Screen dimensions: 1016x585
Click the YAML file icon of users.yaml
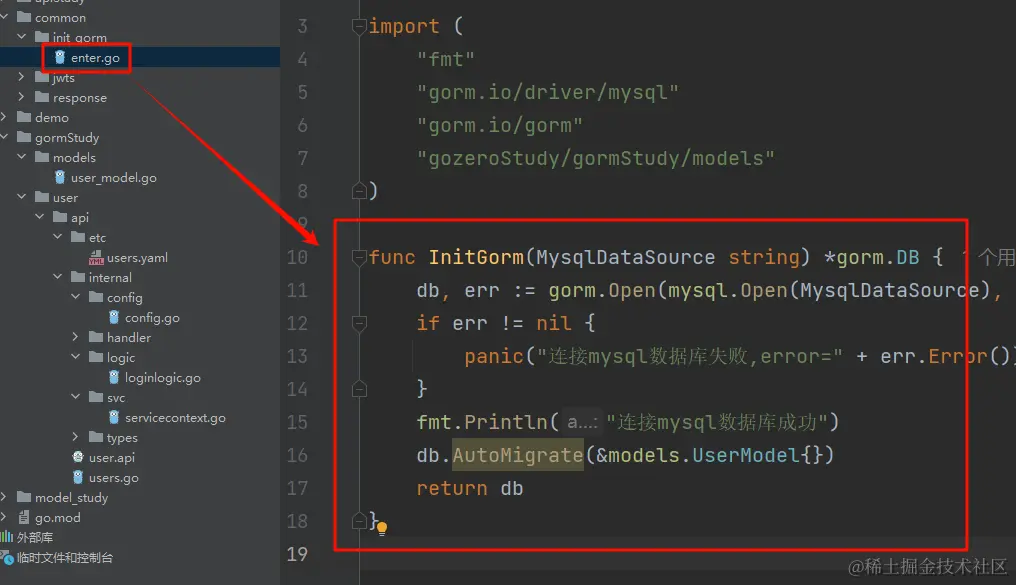point(96,257)
